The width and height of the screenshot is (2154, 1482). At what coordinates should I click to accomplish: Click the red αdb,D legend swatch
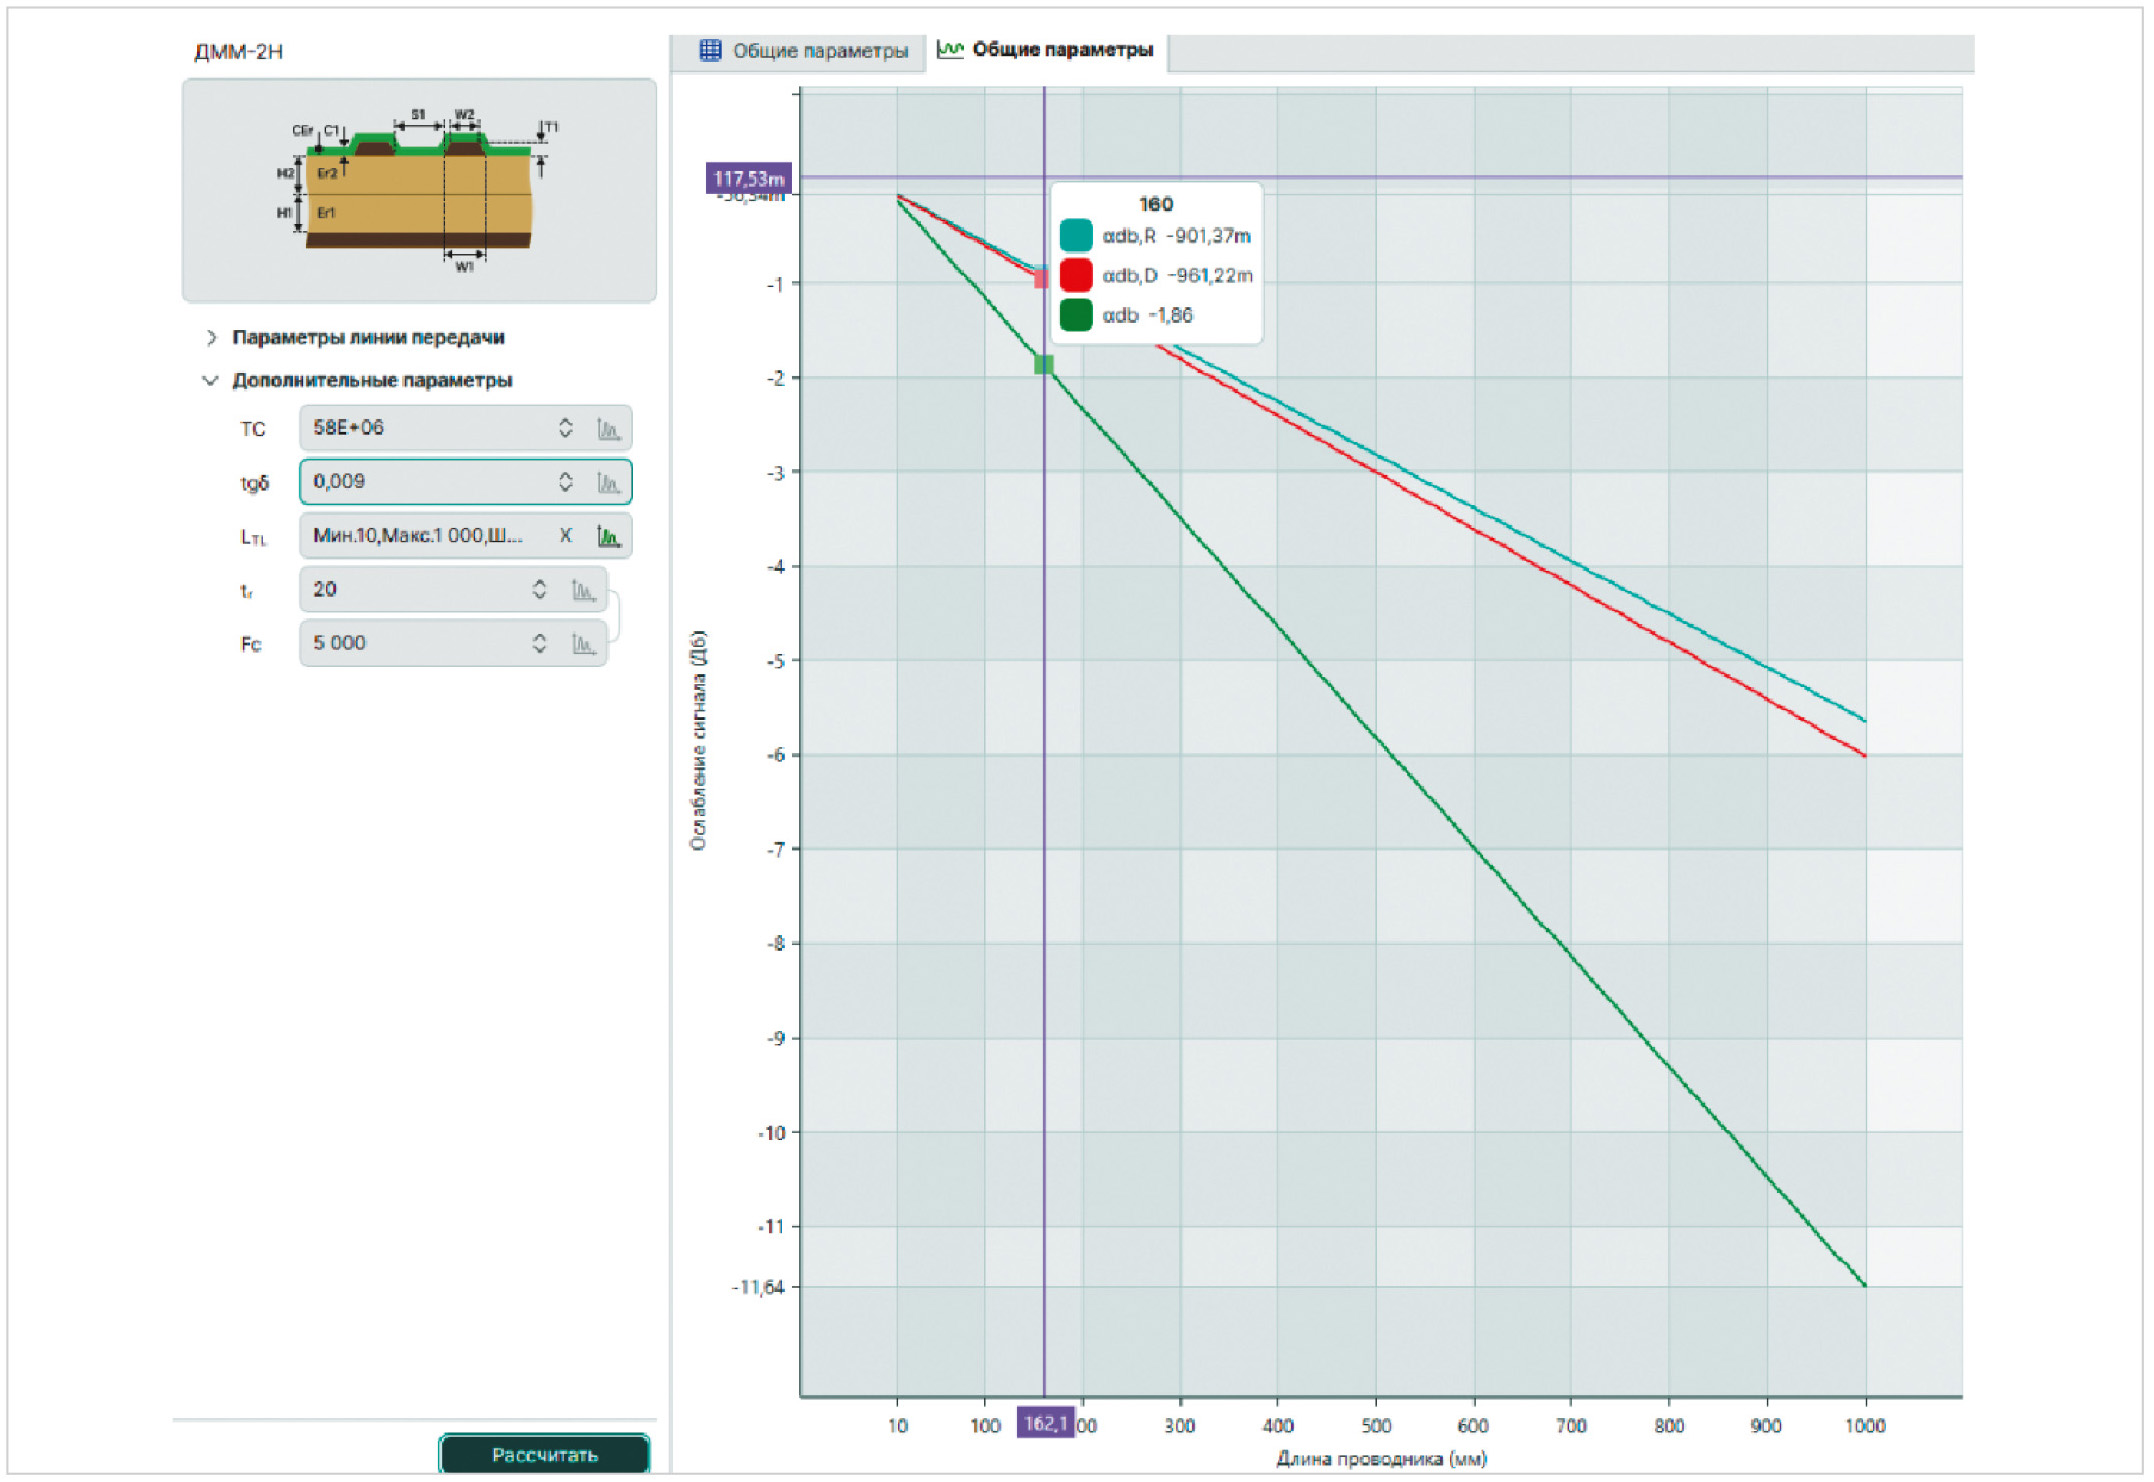click(1075, 275)
